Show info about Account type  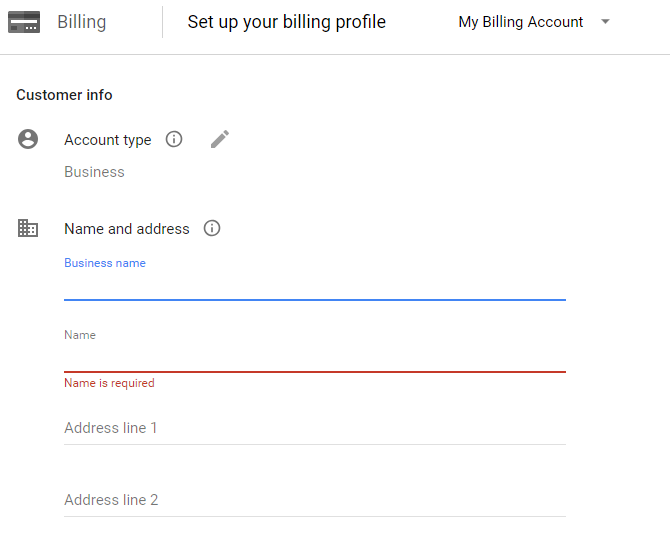point(174,139)
